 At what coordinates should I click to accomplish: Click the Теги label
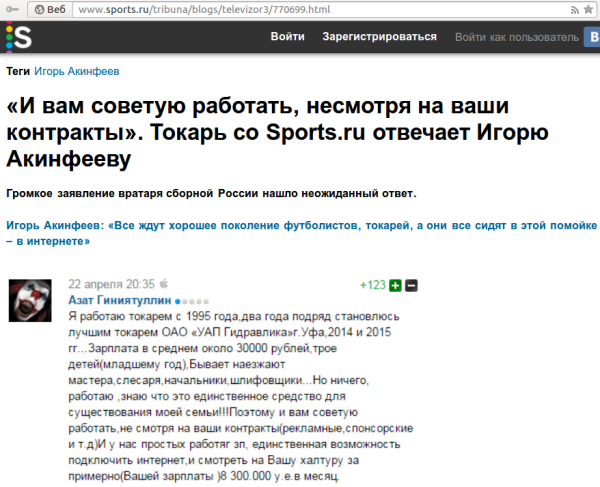point(18,72)
